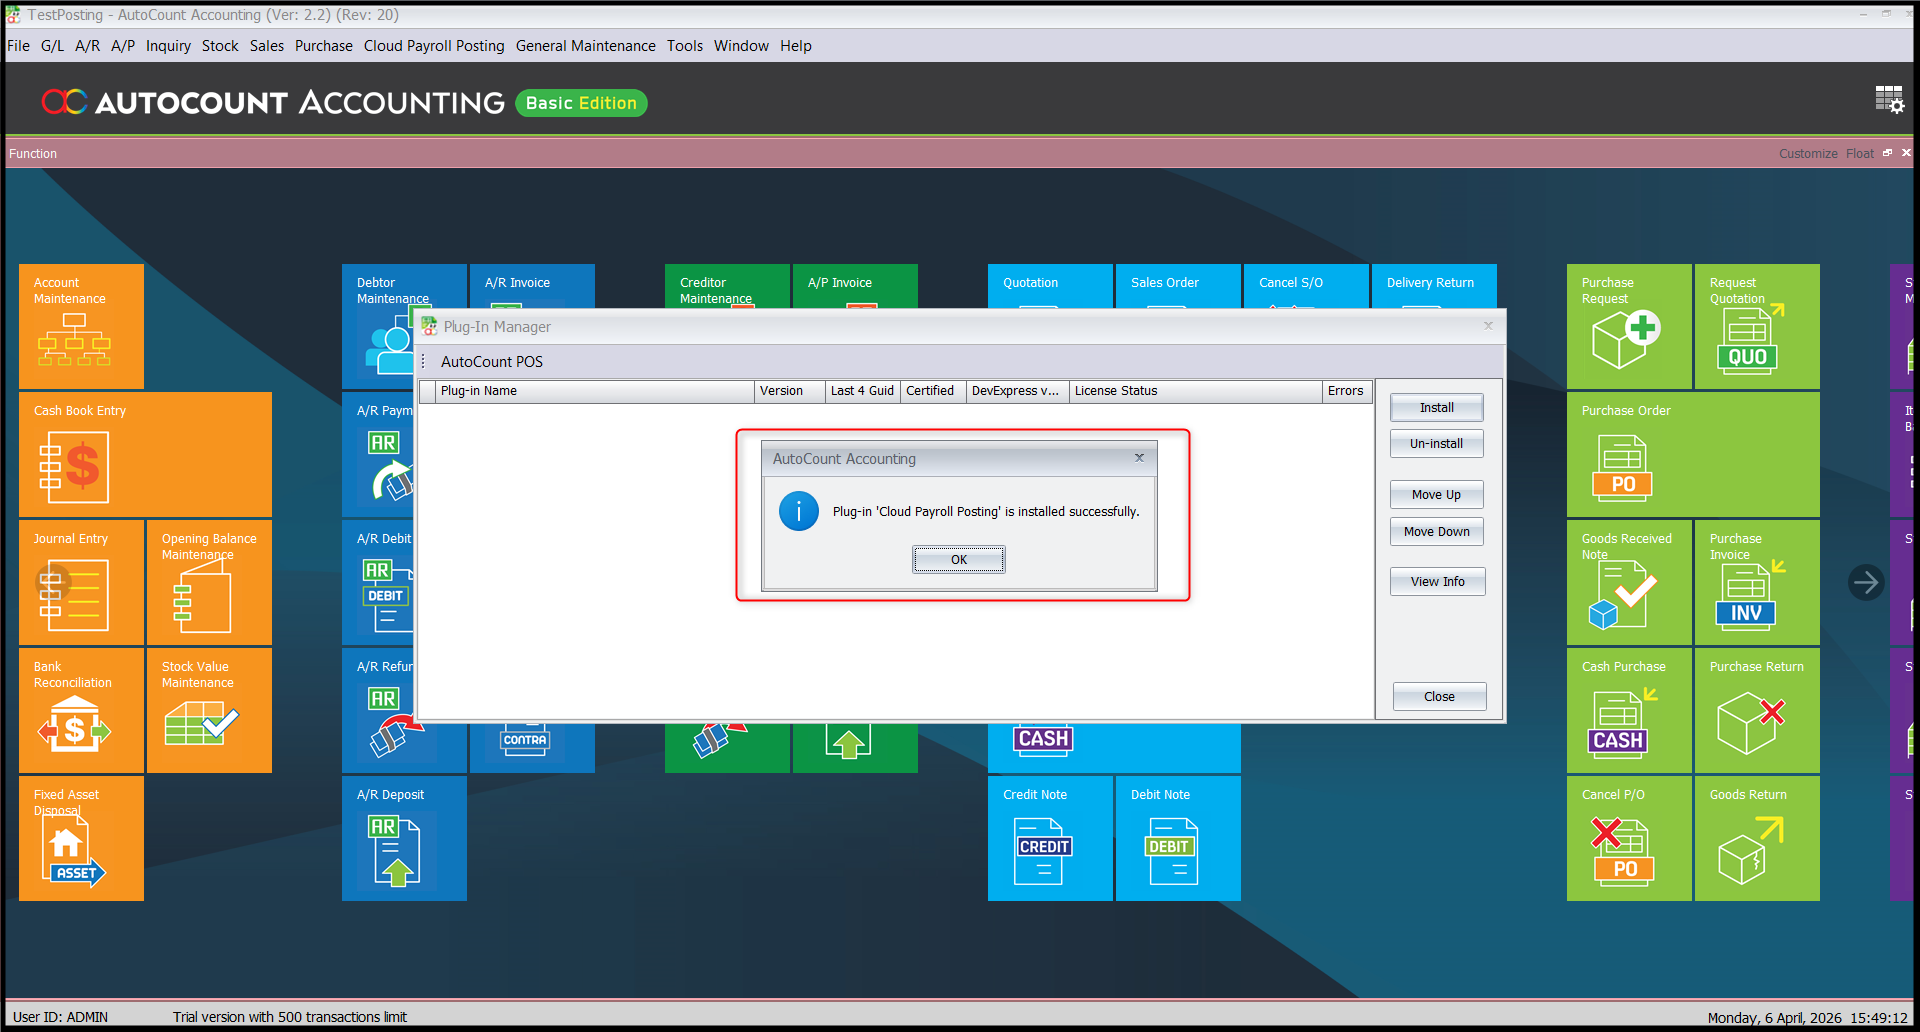The image size is (1920, 1032).
Task: Click Close button in Plug-In Manager
Action: point(1439,696)
